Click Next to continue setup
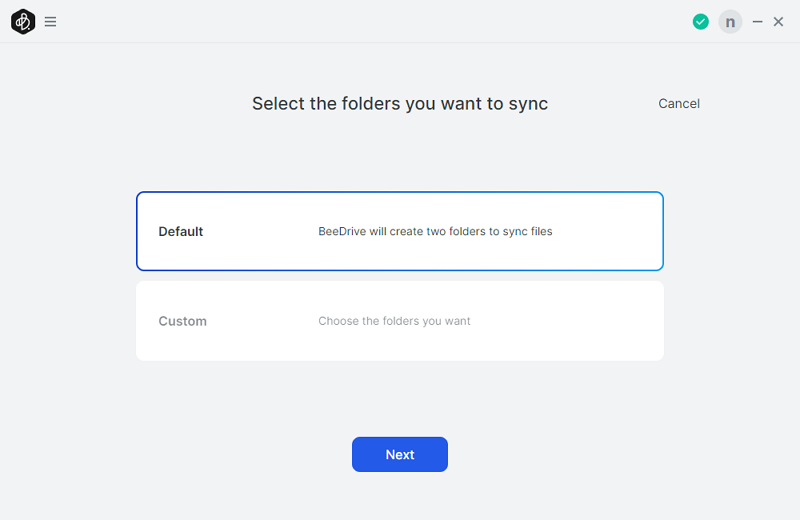The width and height of the screenshot is (800, 520). pos(399,454)
